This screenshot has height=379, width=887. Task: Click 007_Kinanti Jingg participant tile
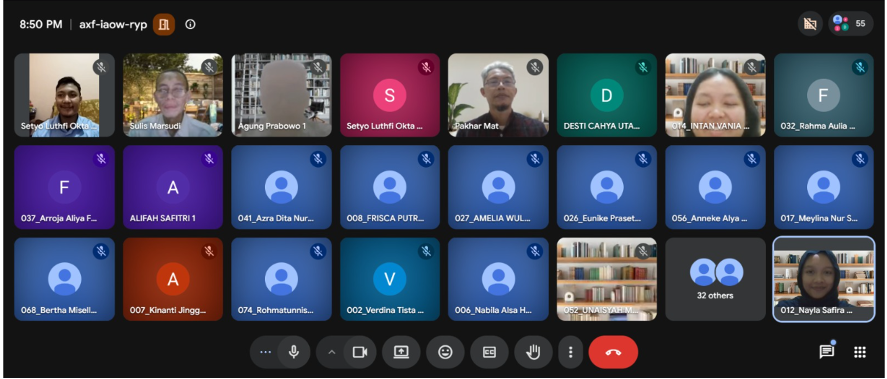[x=173, y=279]
